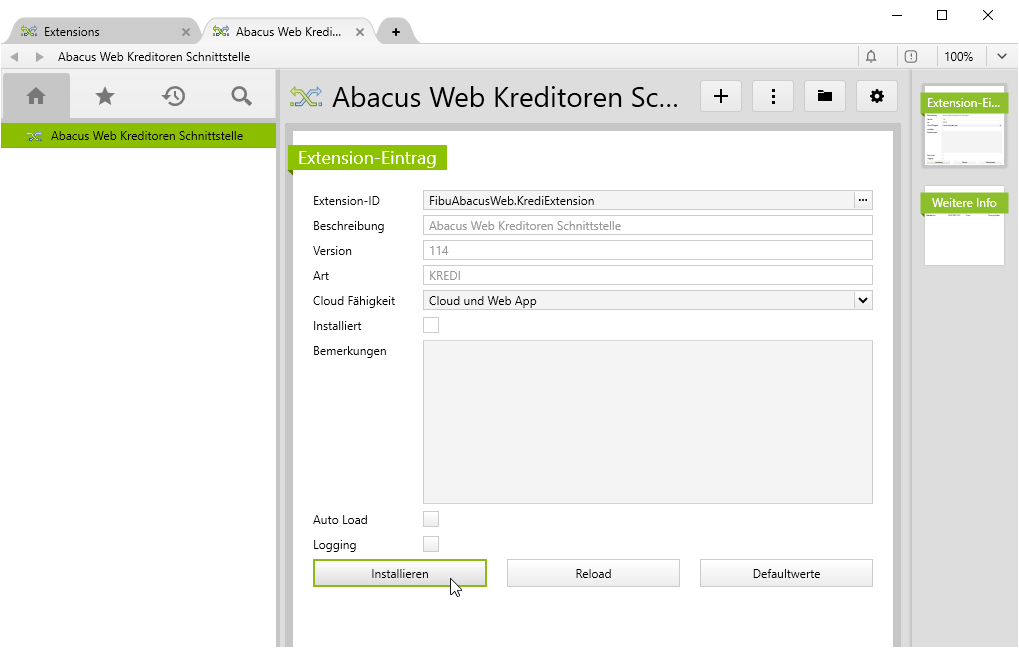Select the Weitere Info page thumbnail
This screenshot has width=1019, height=648.
pyautogui.click(x=964, y=227)
